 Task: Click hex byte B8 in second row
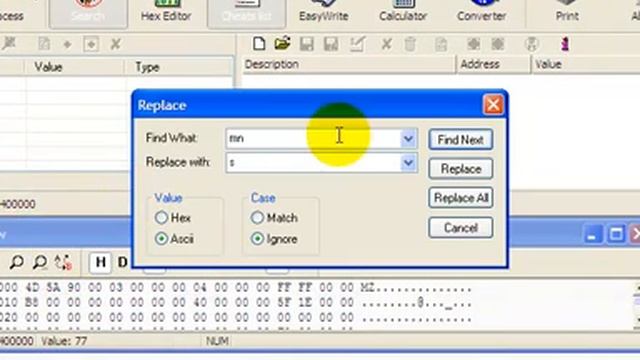point(32,302)
